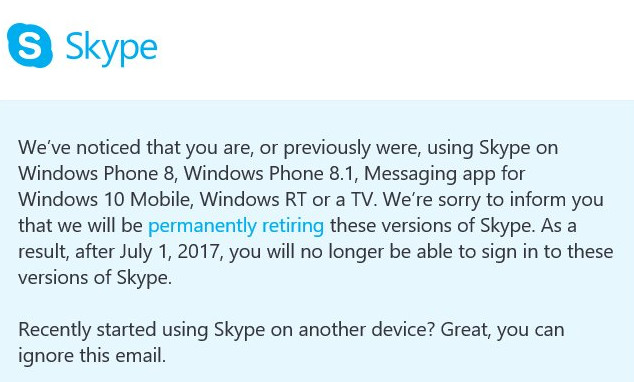This screenshot has width=634, height=382.
Task: Click the words sign in to these
Action: tap(539, 253)
